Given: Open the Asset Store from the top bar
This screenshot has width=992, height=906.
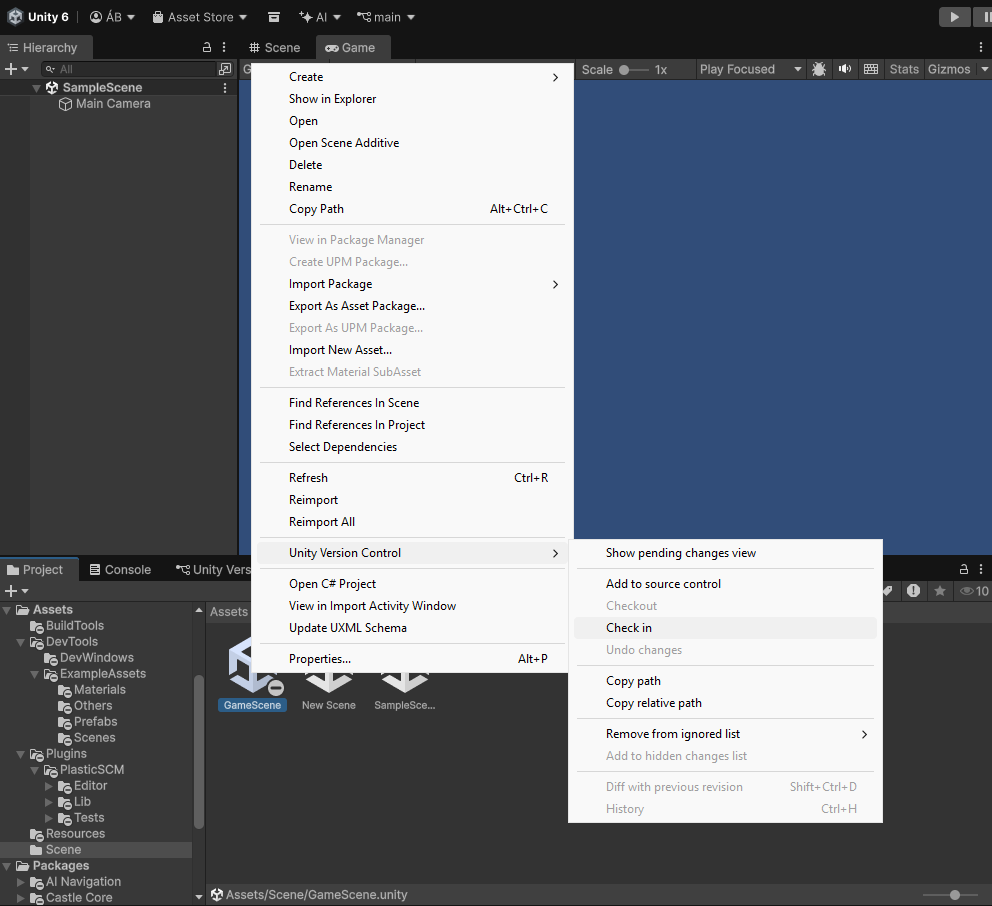Looking at the screenshot, I should point(199,16).
